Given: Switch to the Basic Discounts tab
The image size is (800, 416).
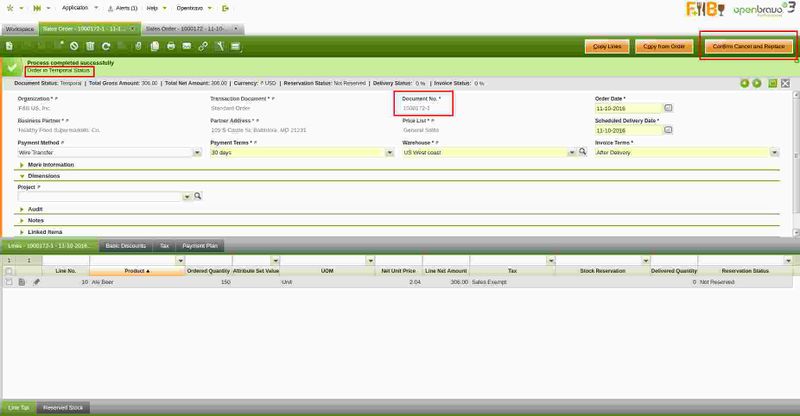Looking at the screenshot, I should 126,245.
